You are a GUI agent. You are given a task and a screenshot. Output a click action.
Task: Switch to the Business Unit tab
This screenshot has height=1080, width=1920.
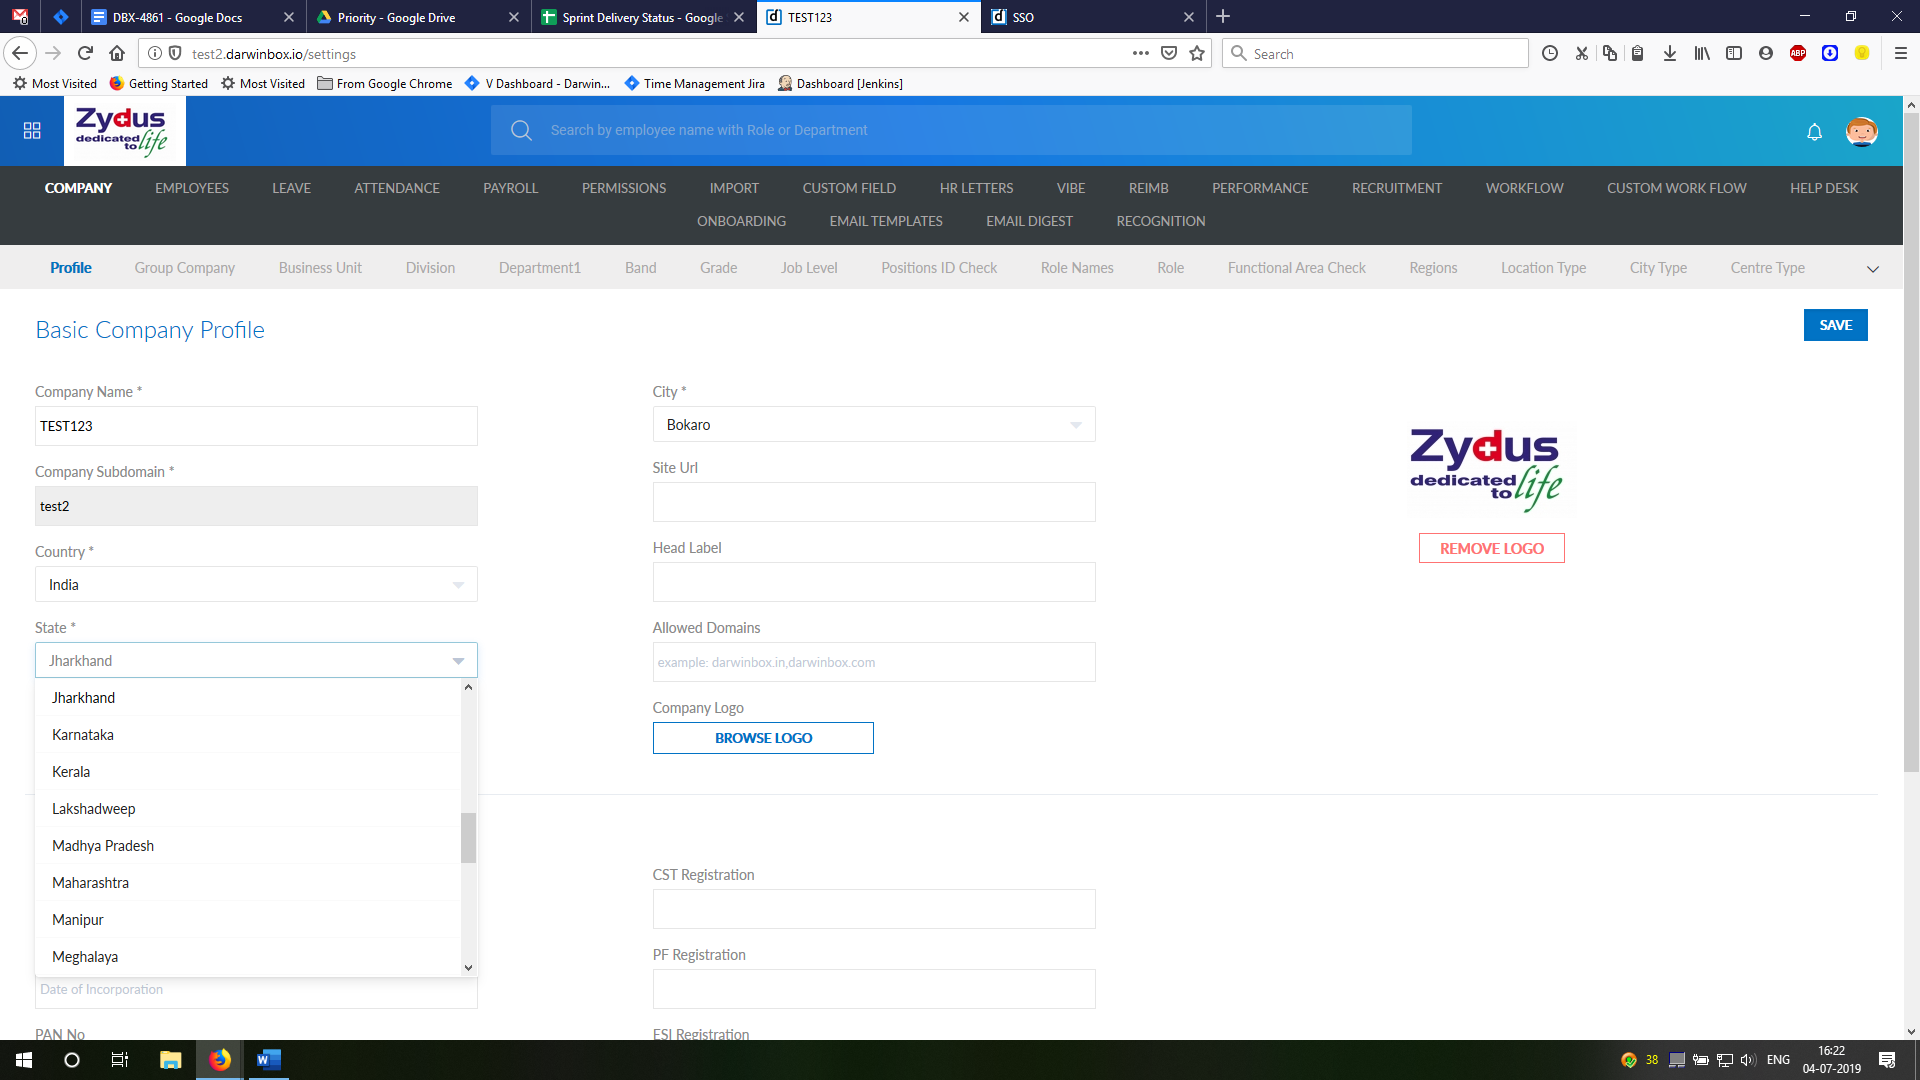(320, 268)
